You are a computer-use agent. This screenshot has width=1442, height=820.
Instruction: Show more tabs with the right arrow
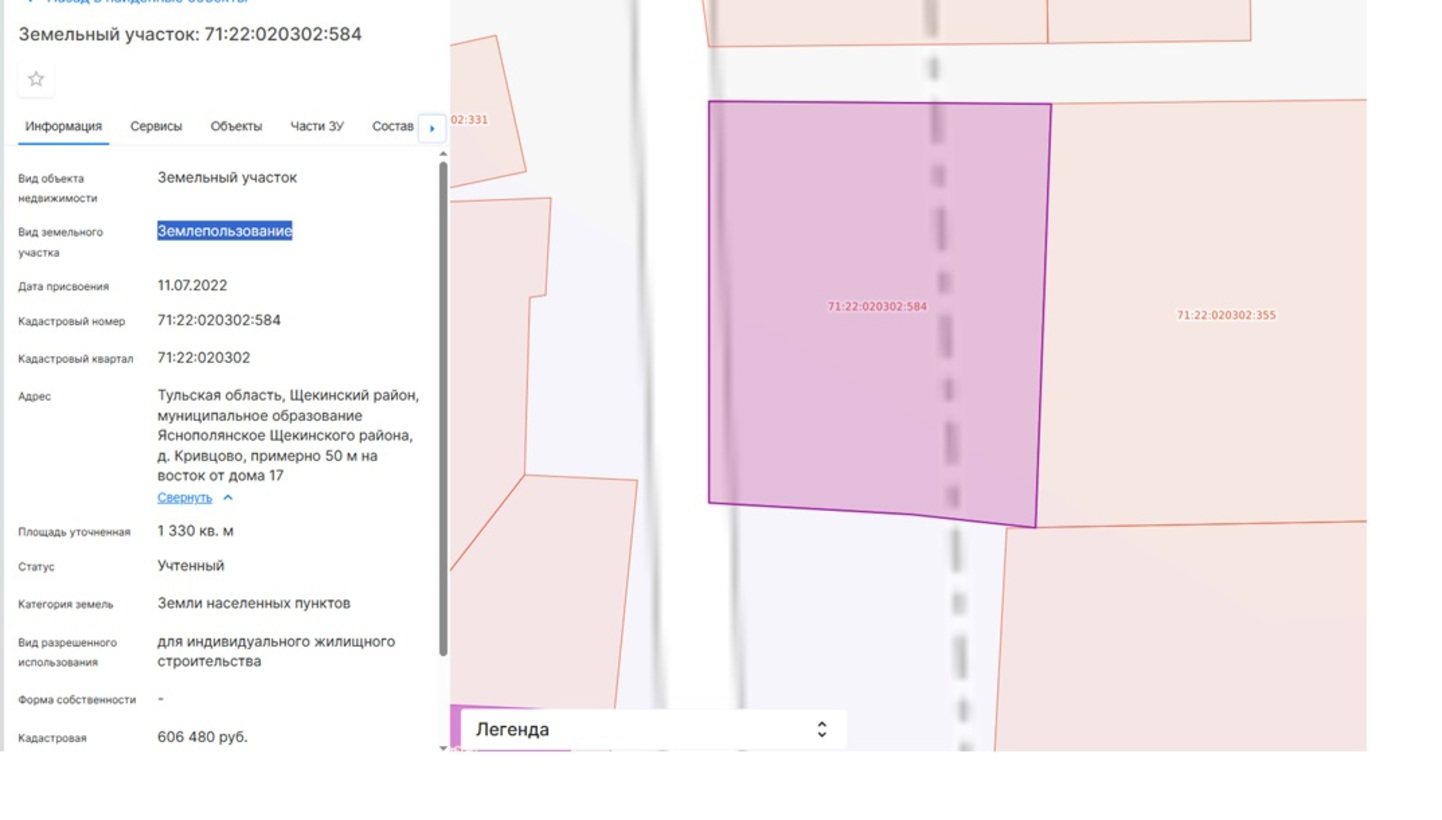pyautogui.click(x=432, y=128)
